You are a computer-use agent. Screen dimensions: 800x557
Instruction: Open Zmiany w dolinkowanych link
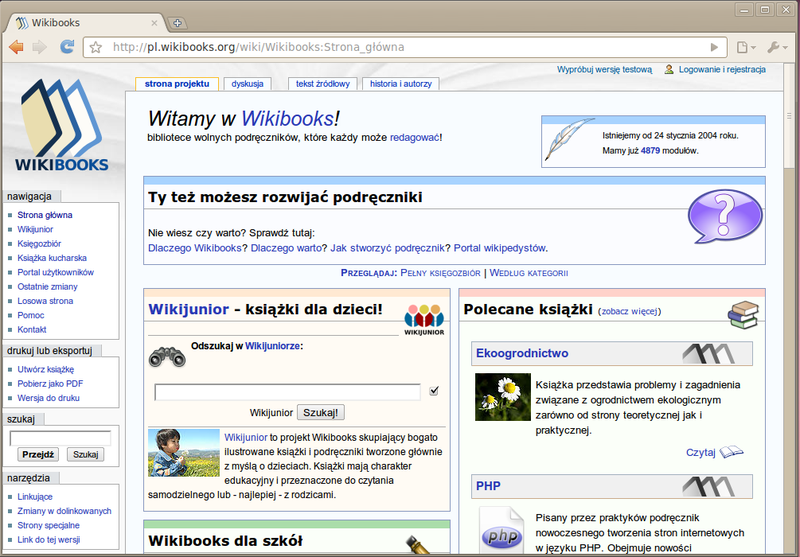64,511
